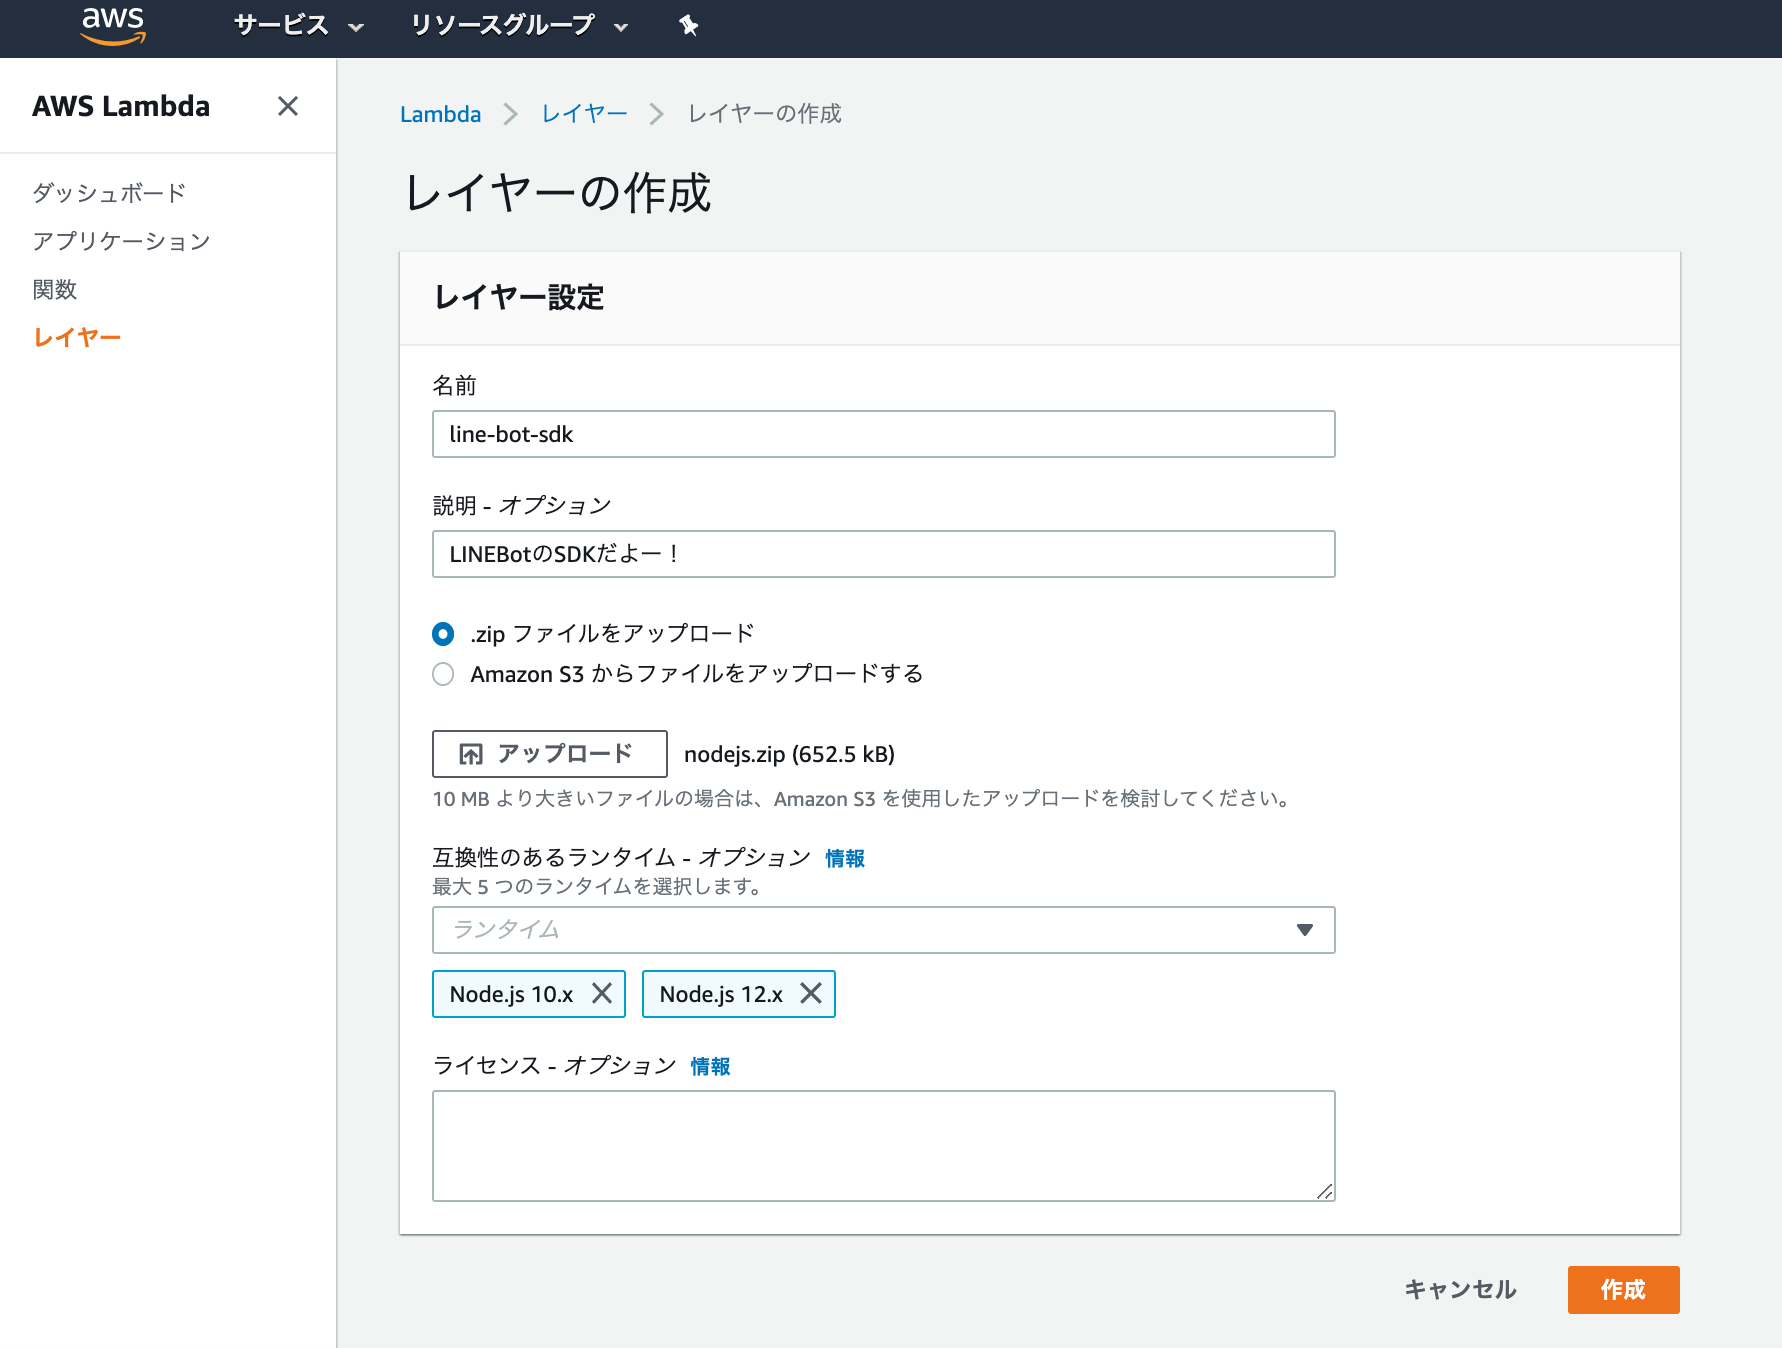Screen dimensions: 1782x1348
Task: Click the pin icon in top navigation bar
Action: 689,26
